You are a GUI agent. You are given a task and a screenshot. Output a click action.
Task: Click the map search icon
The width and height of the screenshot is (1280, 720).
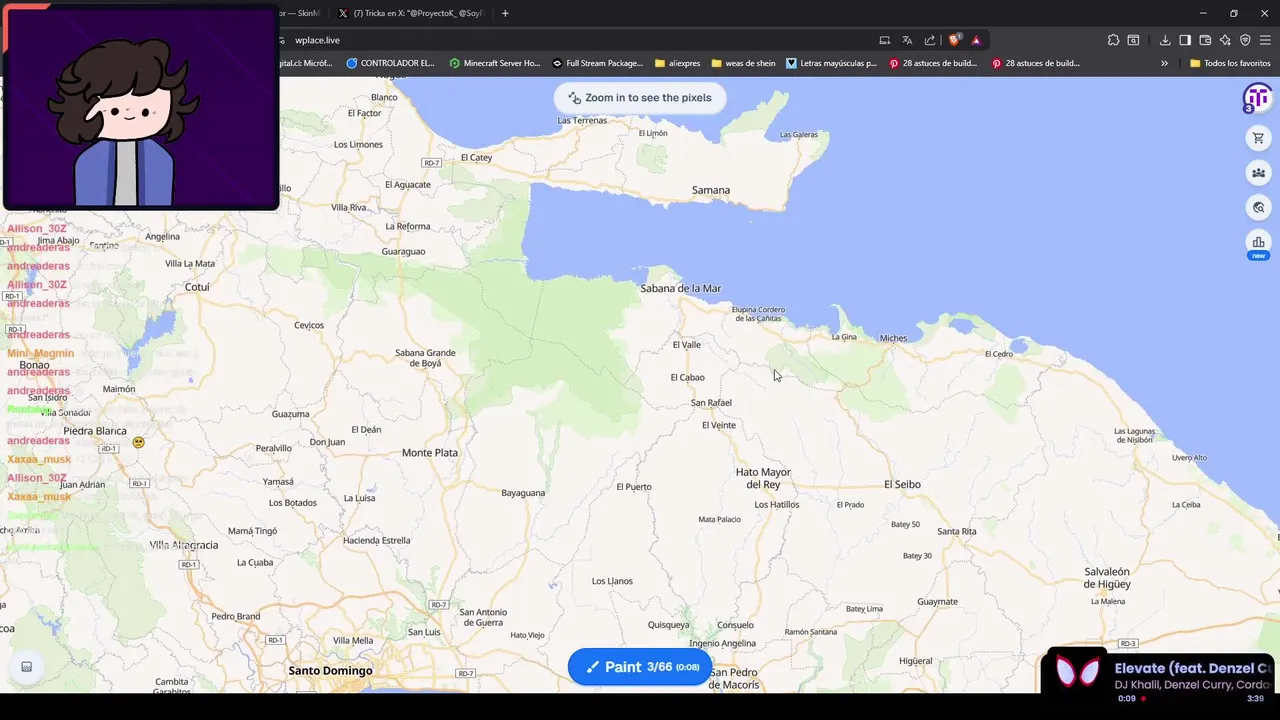click(x=1258, y=208)
